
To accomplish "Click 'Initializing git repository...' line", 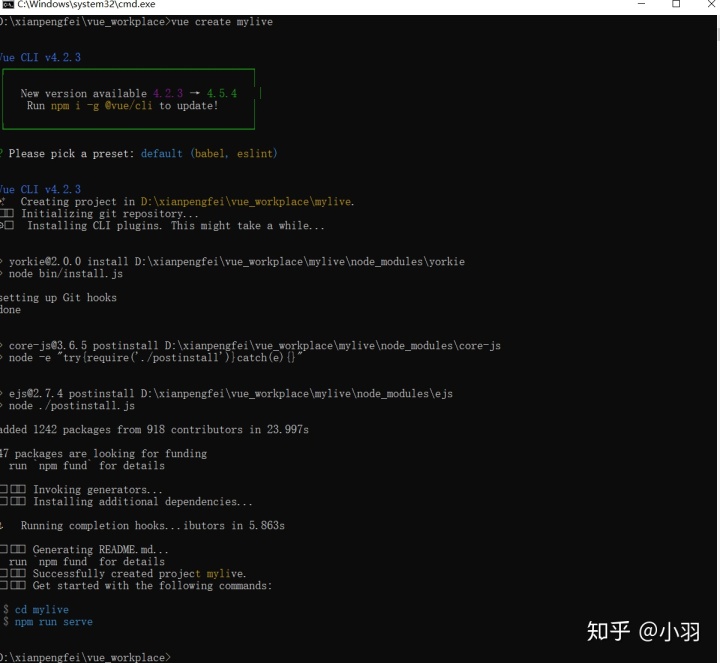I will coord(99,214).
